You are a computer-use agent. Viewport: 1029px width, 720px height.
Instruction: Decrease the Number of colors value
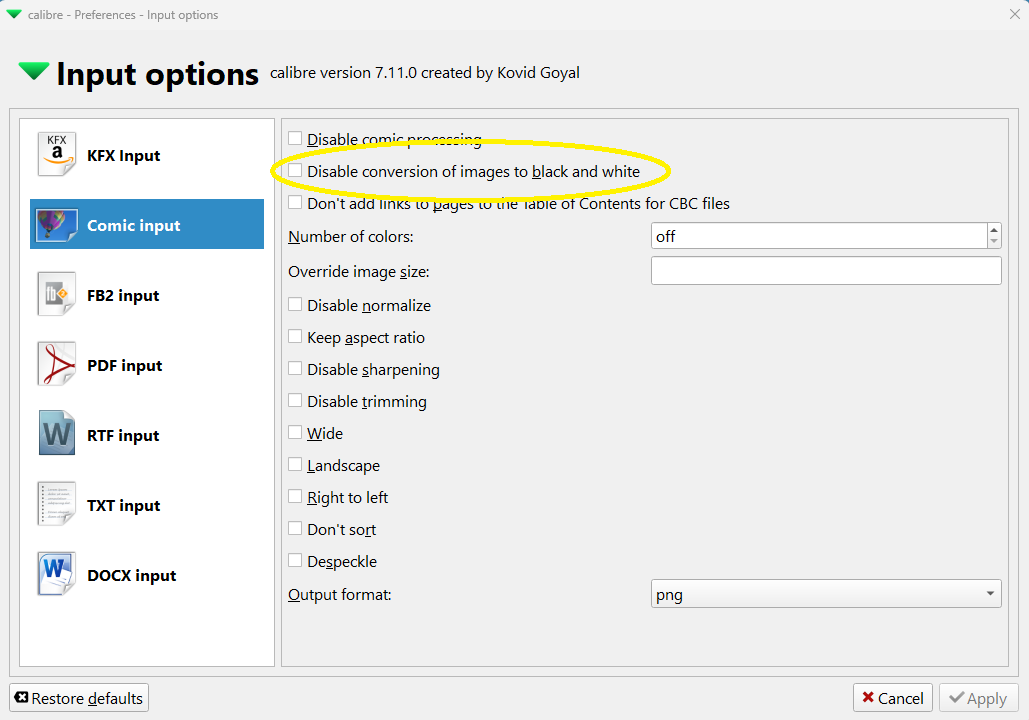(x=993, y=242)
